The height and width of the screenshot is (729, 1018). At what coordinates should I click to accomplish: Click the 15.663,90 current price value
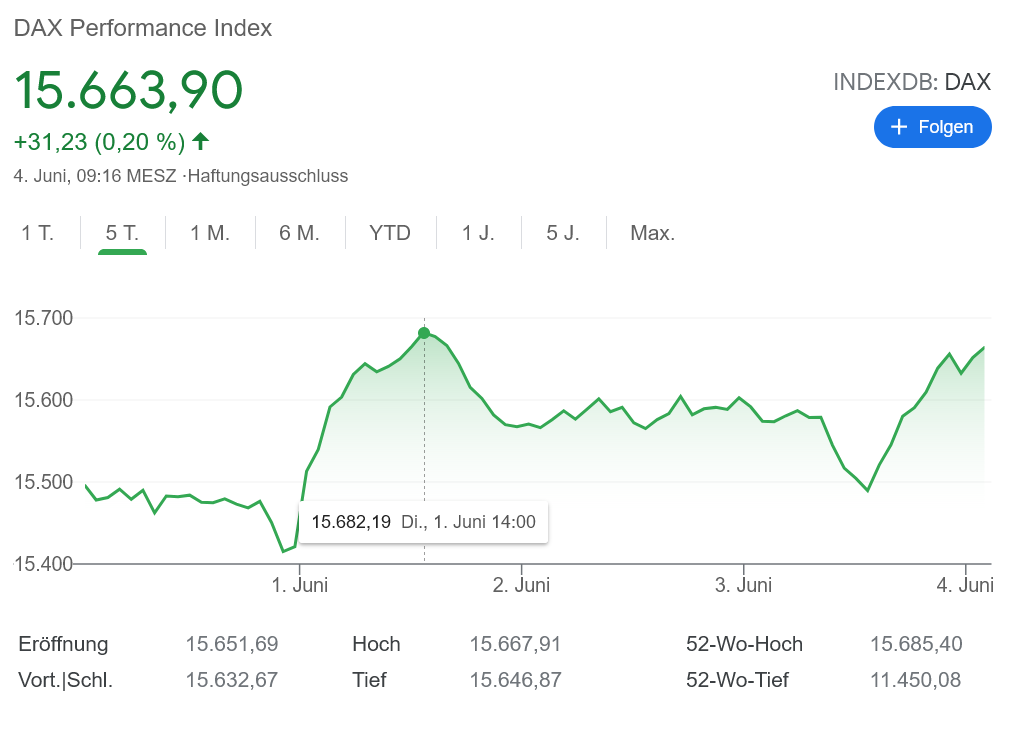[128, 90]
